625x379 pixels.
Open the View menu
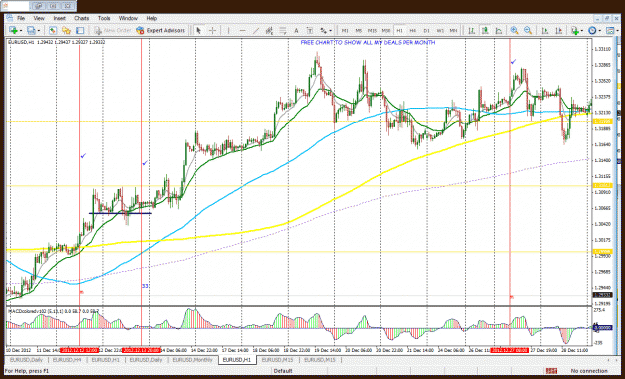click(x=39, y=18)
